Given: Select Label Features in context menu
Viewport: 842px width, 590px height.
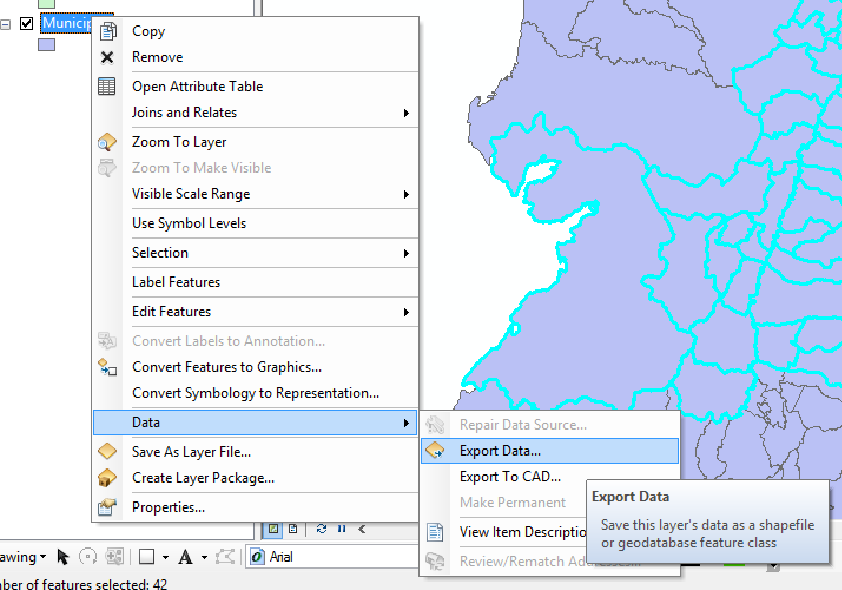Looking at the screenshot, I should (176, 282).
